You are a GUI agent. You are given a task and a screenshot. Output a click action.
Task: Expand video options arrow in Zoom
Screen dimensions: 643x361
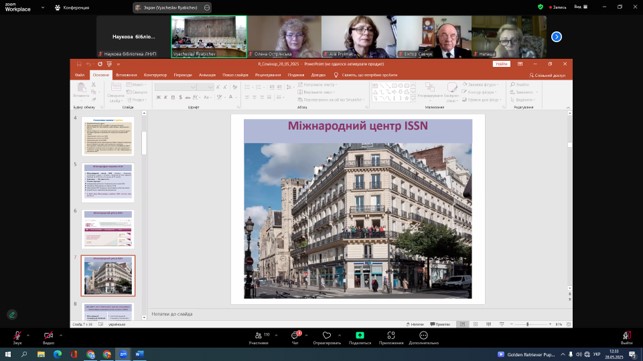(61, 335)
